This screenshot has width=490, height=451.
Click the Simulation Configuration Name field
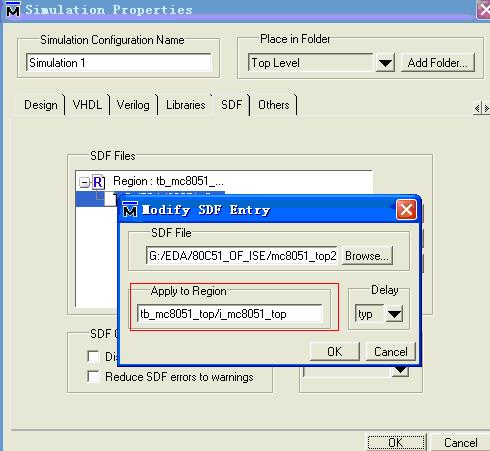pos(119,62)
